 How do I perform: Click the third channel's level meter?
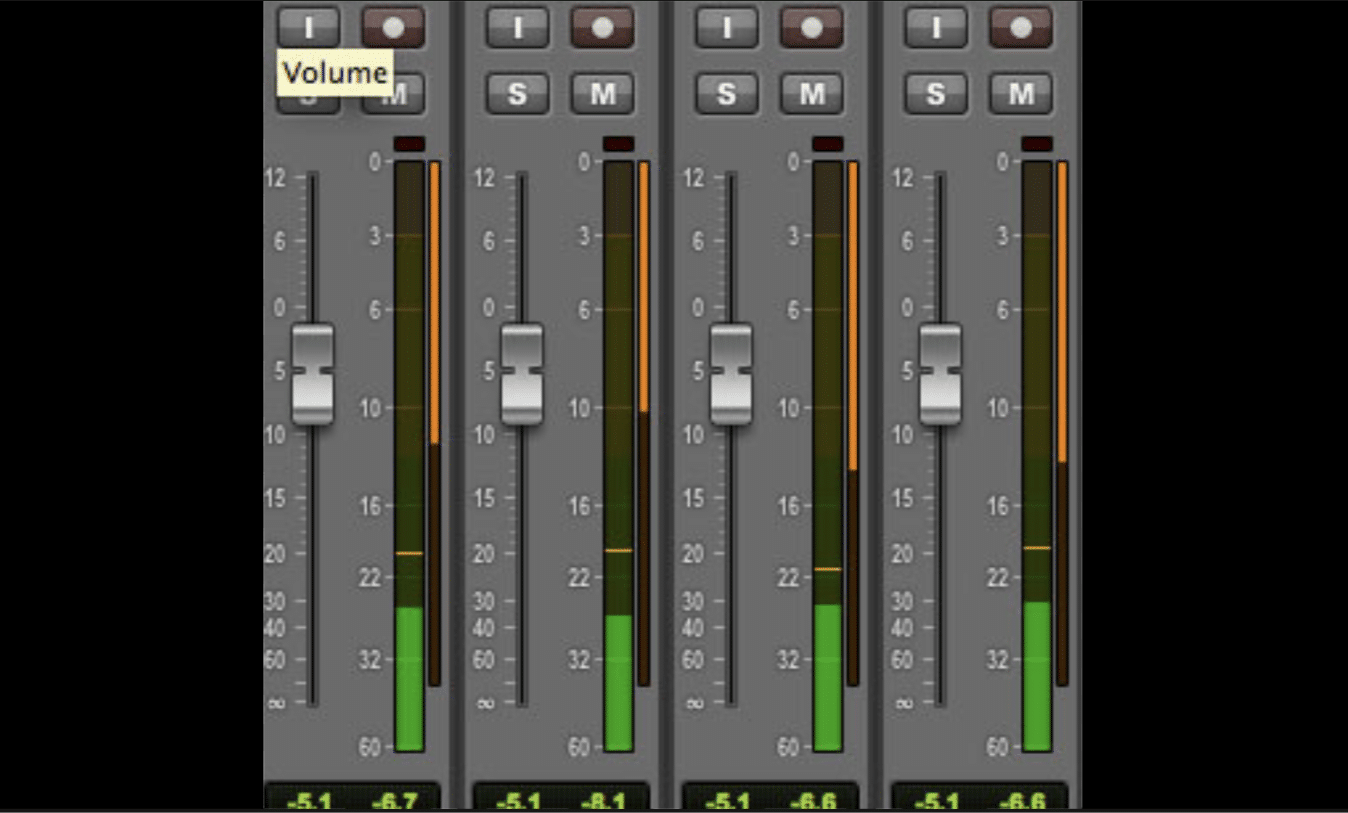(825, 450)
